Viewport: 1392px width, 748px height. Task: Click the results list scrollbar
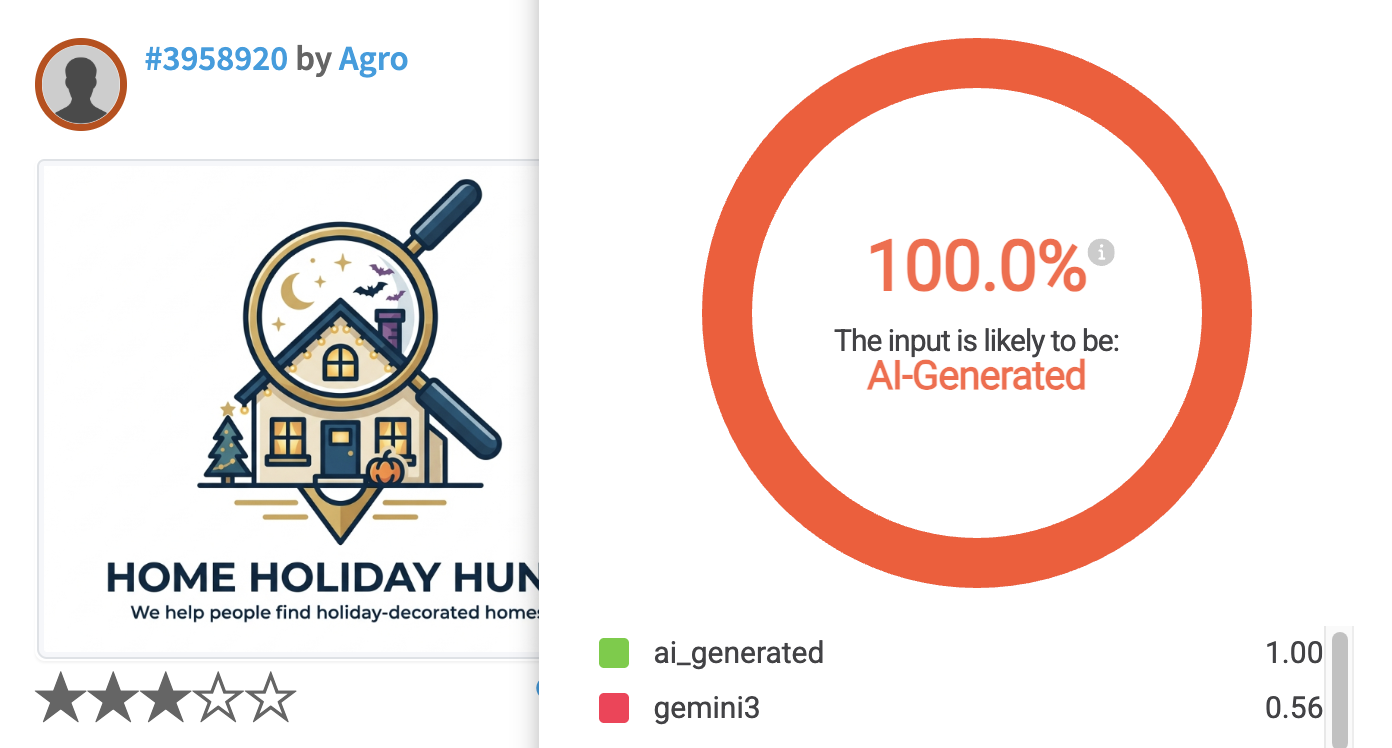click(x=1340, y=688)
